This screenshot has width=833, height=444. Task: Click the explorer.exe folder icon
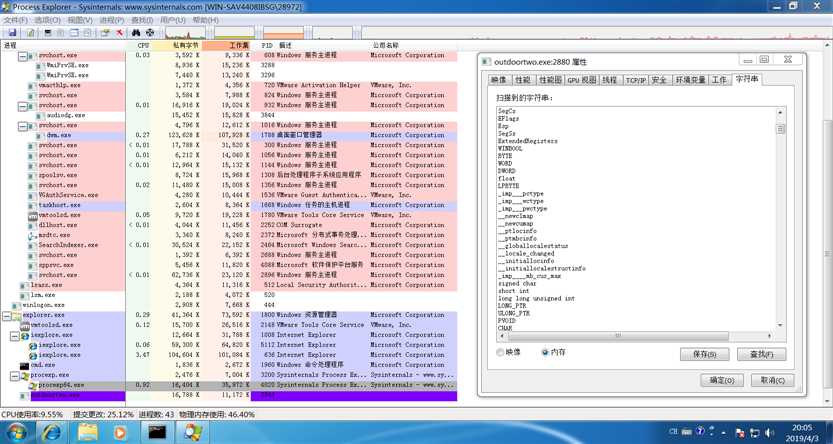(17, 315)
